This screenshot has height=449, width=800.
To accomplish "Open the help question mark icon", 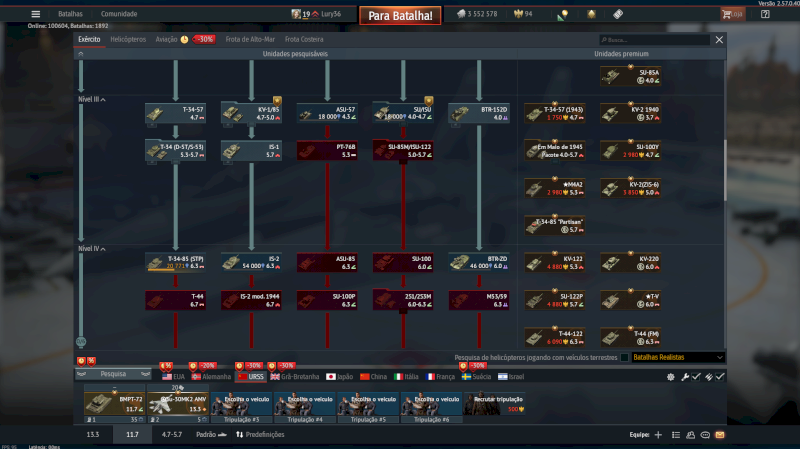I will 765,14.
